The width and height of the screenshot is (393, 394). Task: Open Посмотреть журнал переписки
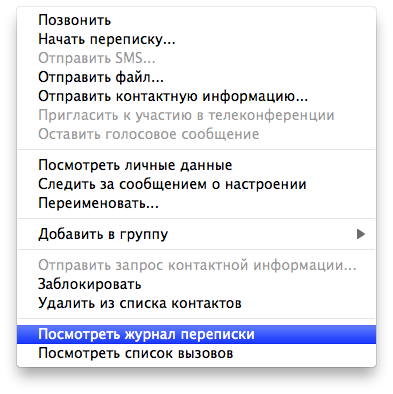click(x=196, y=334)
